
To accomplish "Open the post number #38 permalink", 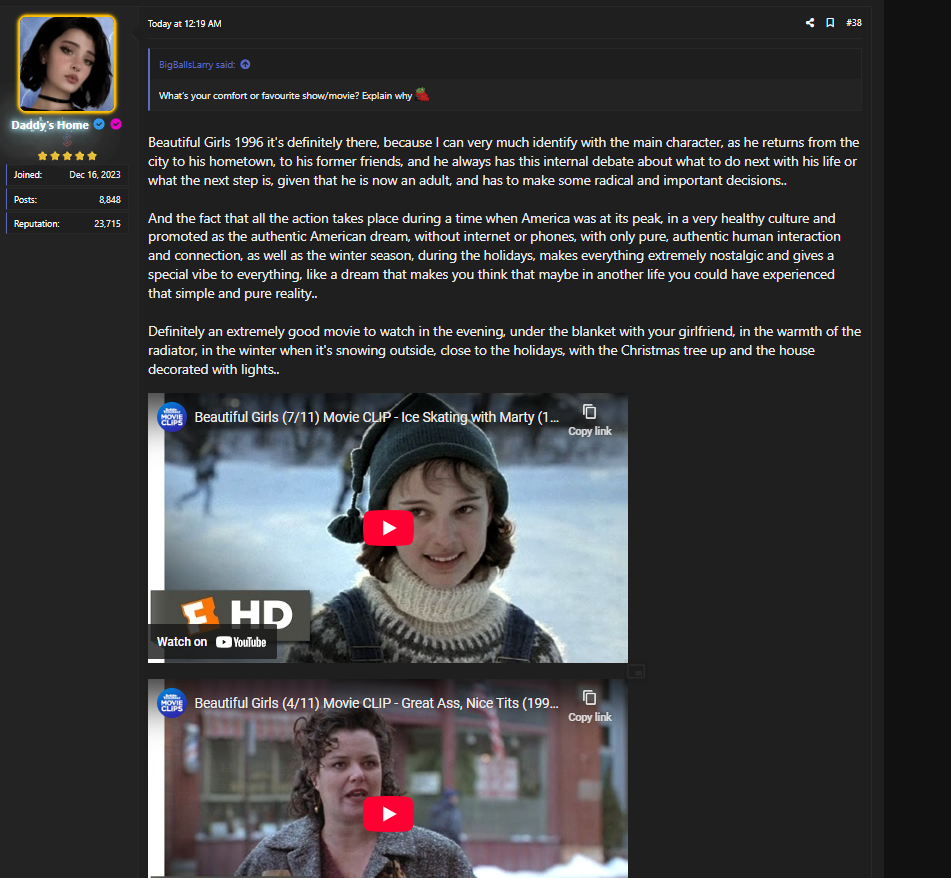I will coord(853,23).
